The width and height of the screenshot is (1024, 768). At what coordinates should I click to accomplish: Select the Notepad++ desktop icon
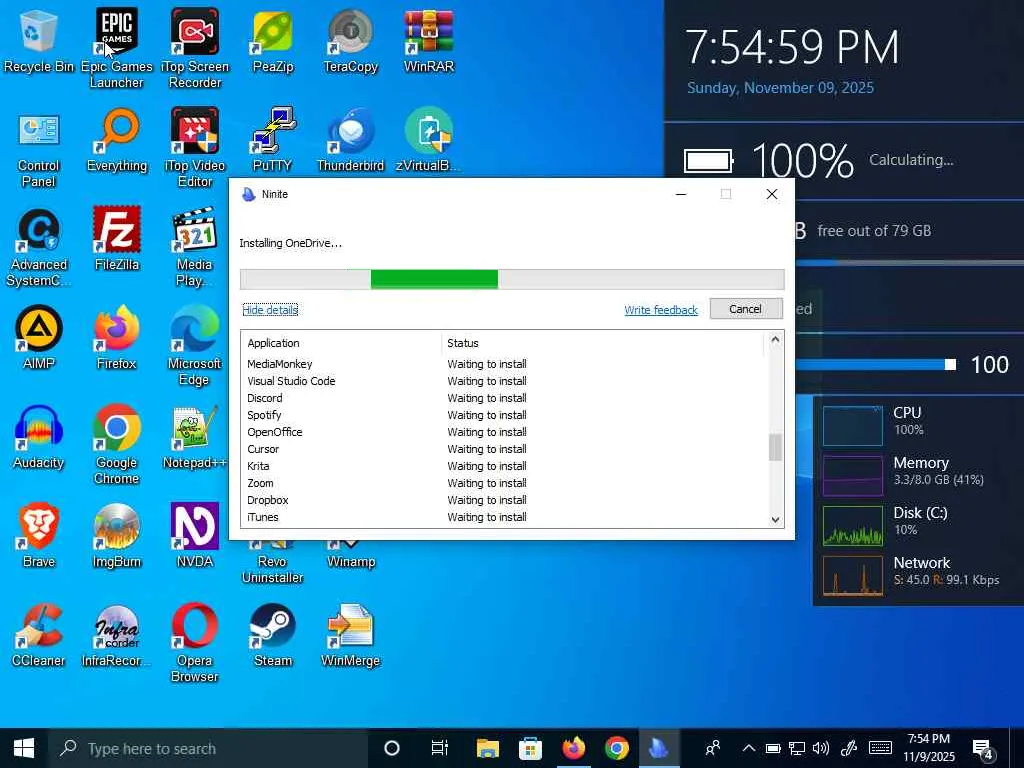195,437
